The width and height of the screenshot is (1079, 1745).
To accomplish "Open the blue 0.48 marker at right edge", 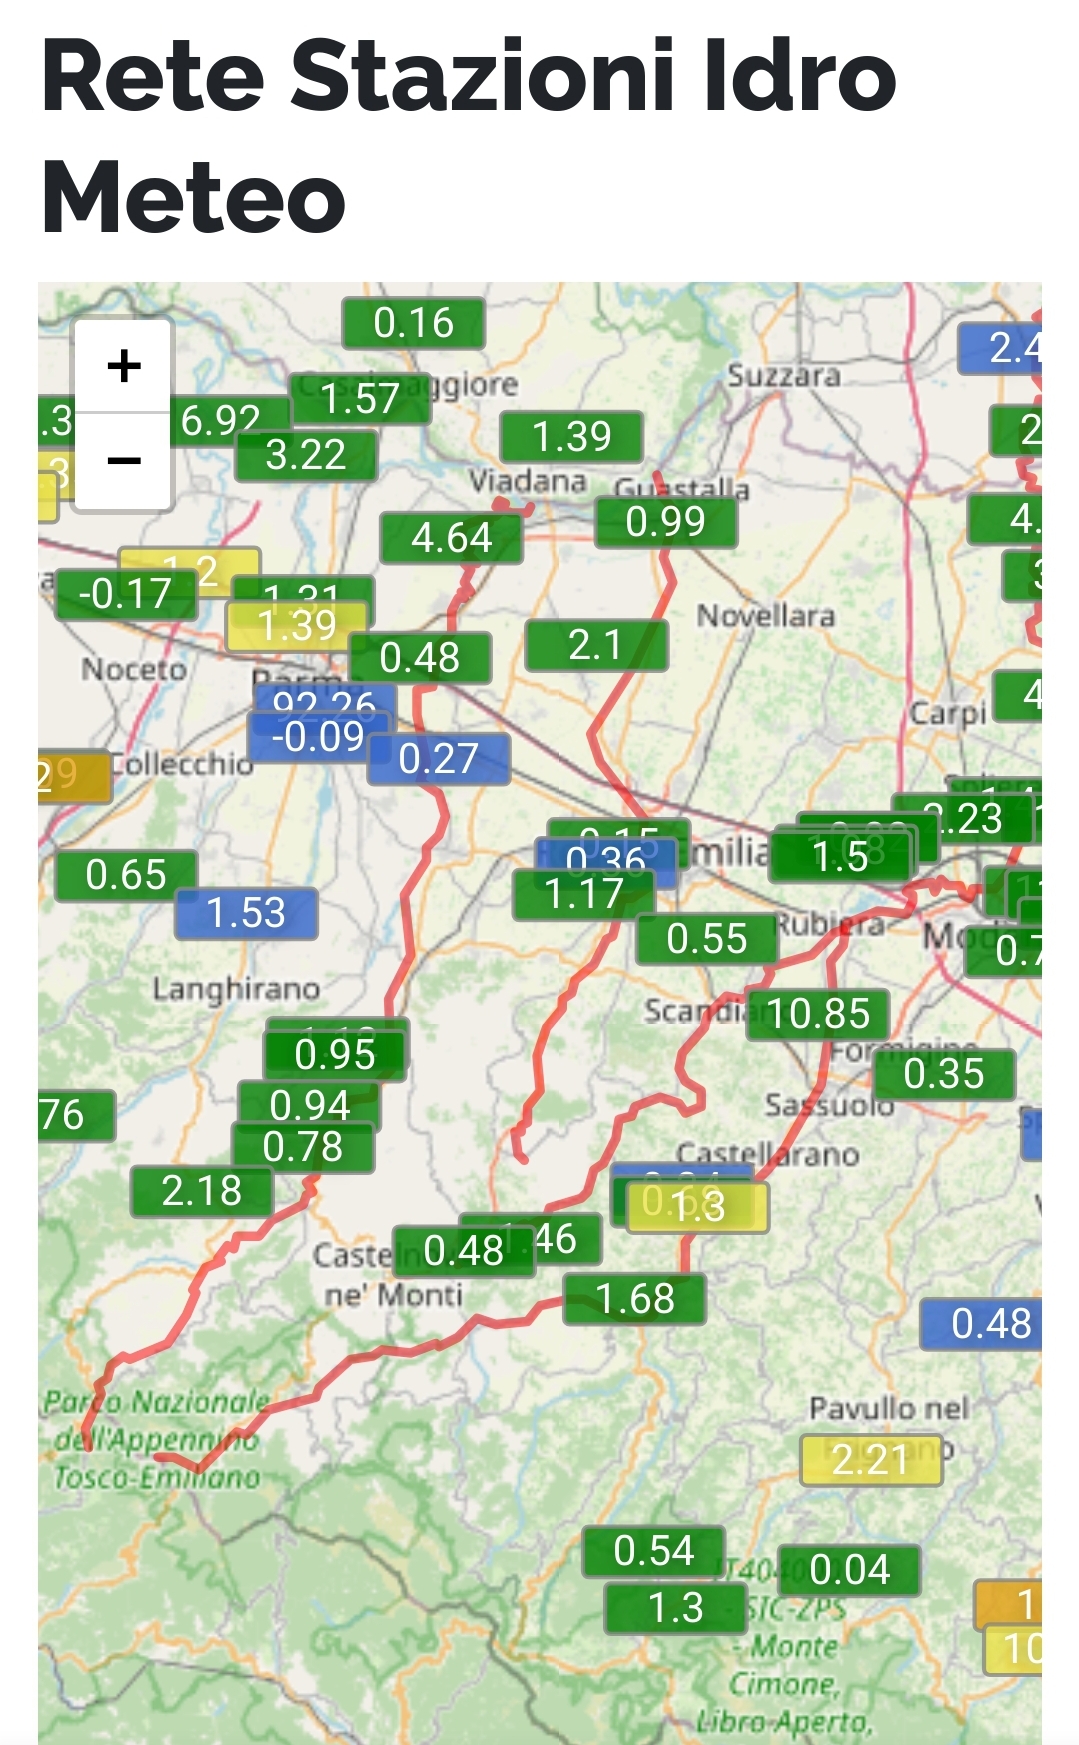I will (x=985, y=1324).
